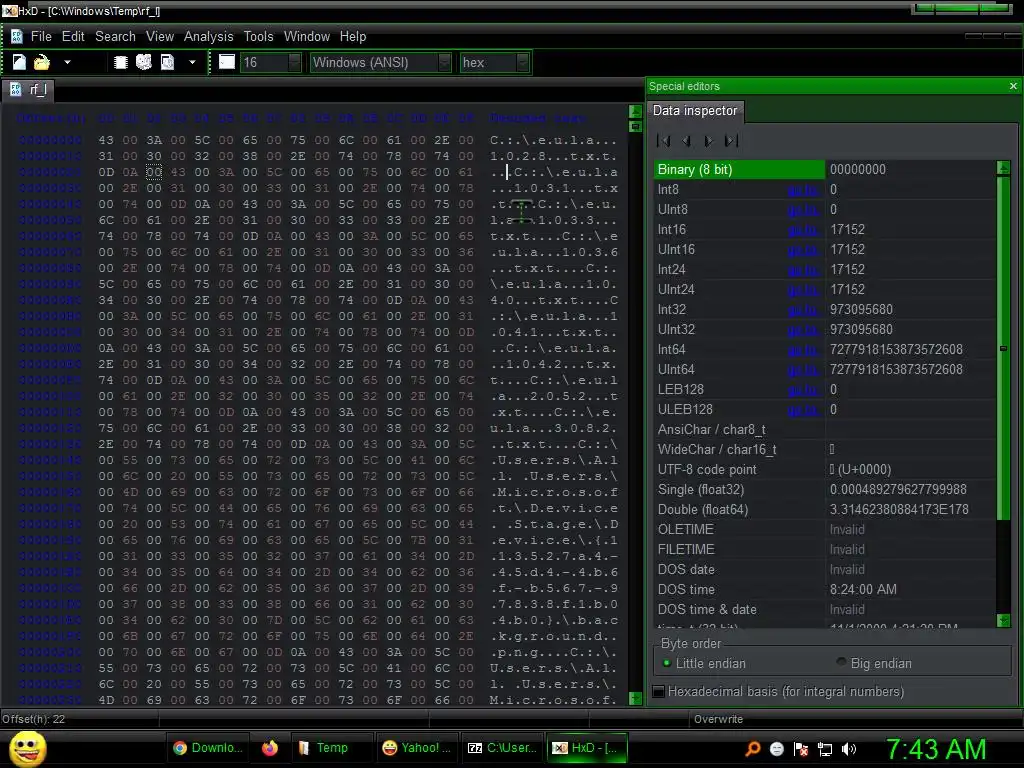
Task: Click the go to link for Int16
Action: tap(803, 230)
